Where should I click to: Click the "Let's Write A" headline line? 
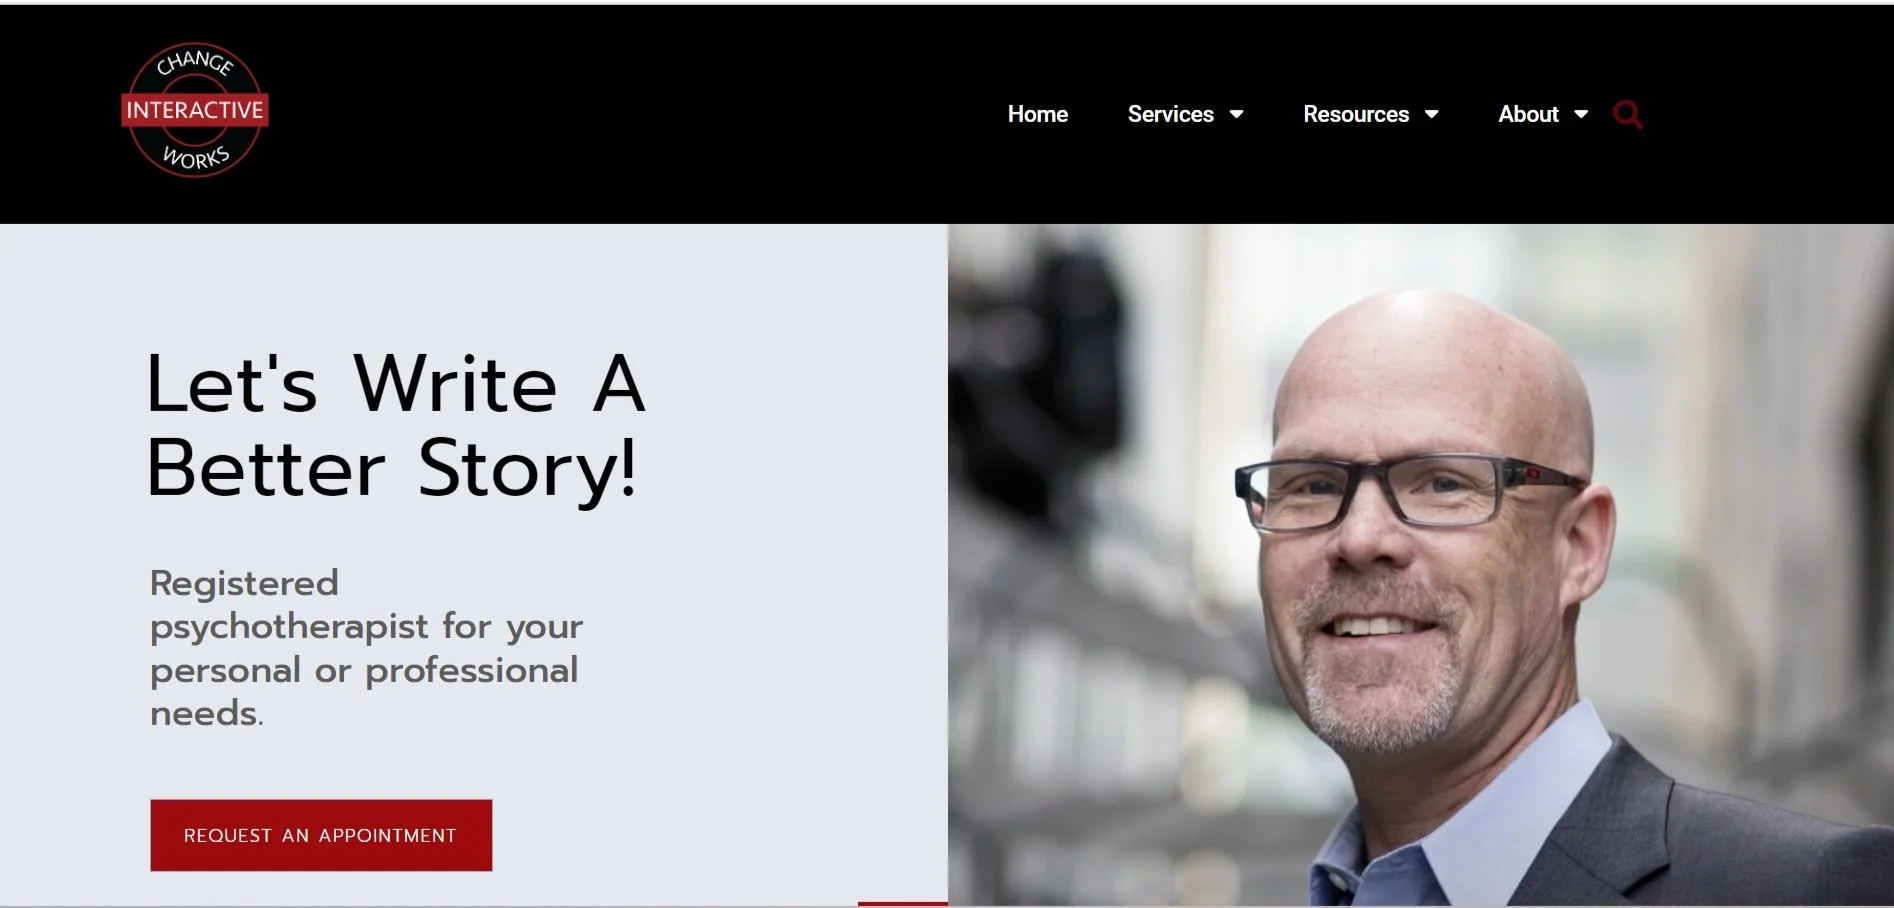coord(396,383)
